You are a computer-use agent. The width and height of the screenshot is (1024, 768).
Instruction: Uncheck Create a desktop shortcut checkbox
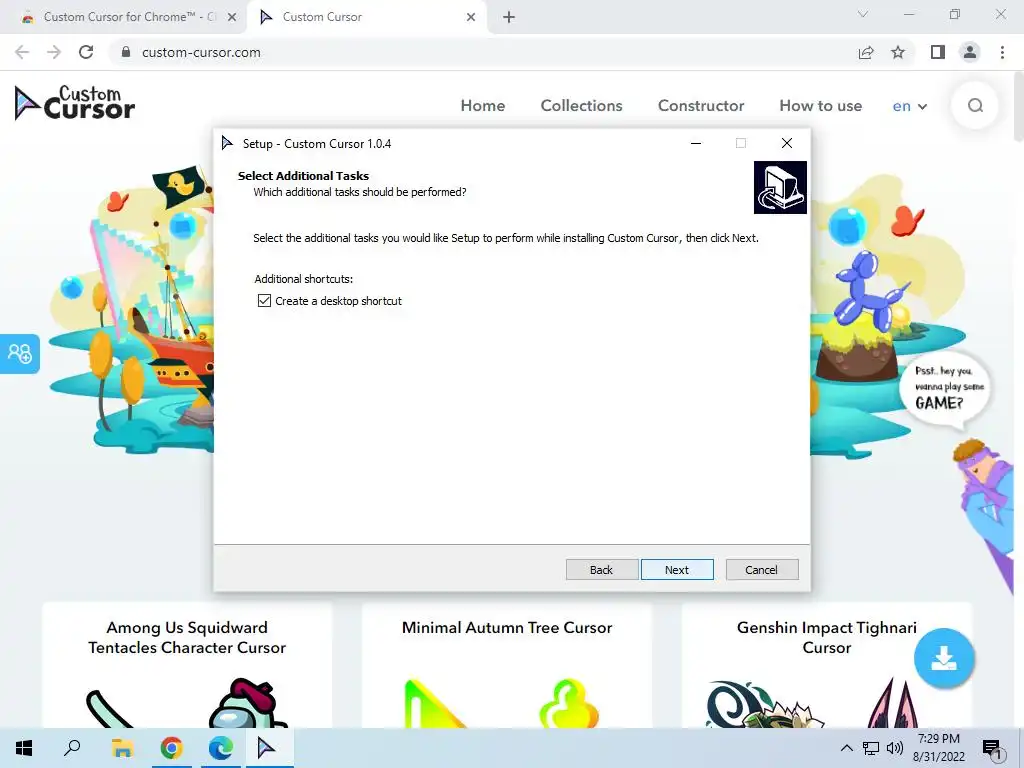click(x=264, y=300)
